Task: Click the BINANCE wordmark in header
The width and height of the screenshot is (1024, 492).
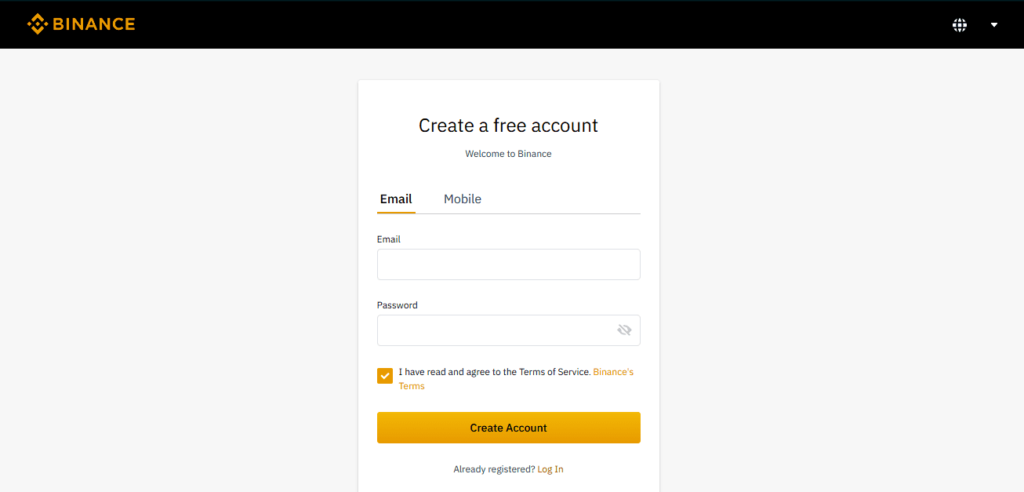Action: (93, 25)
